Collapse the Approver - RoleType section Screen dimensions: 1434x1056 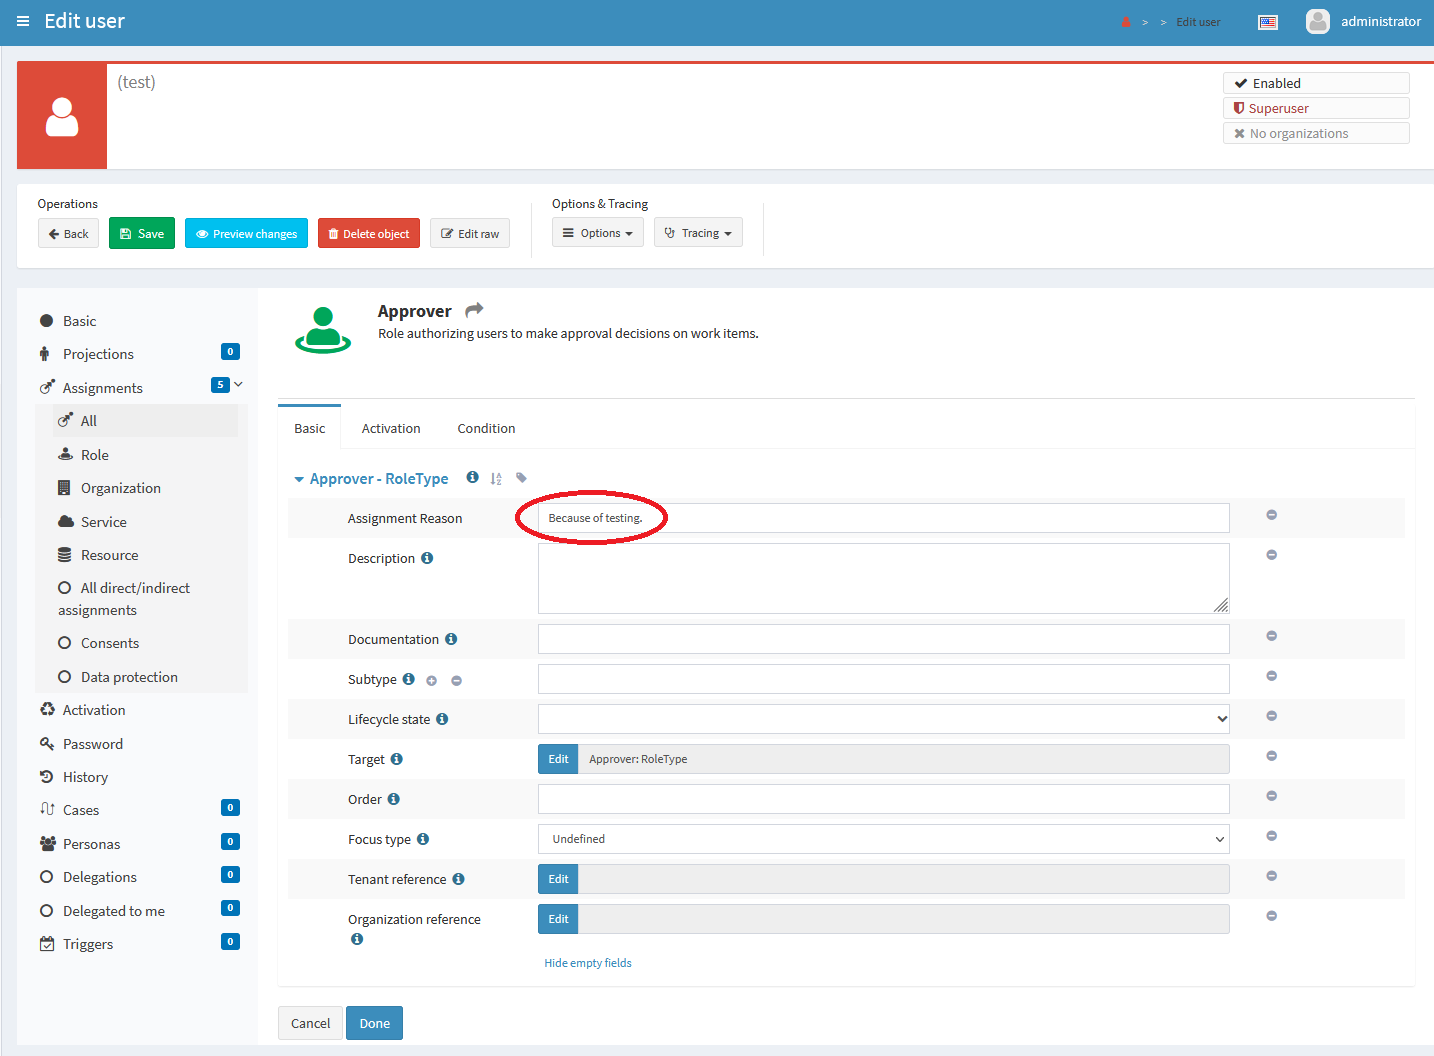[x=299, y=480]
